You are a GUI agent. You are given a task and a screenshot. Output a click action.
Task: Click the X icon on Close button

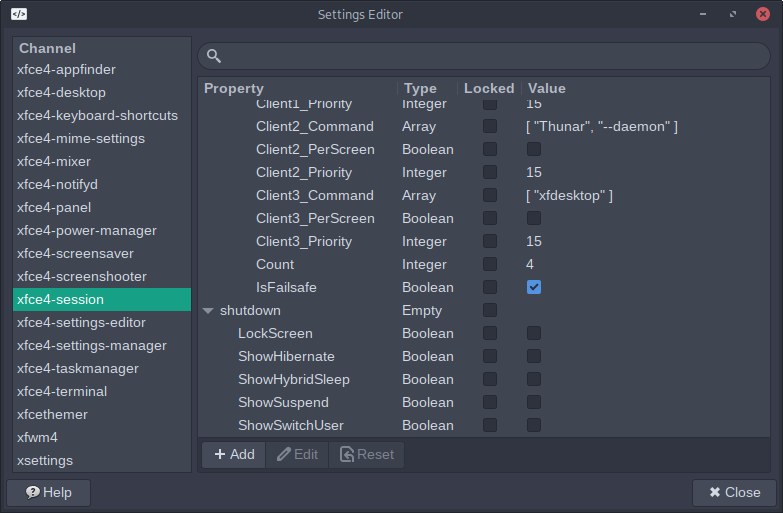[714, 493]
